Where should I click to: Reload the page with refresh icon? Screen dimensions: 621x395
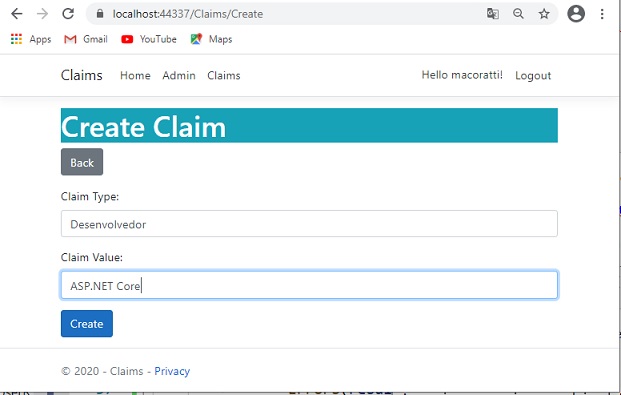68,14
